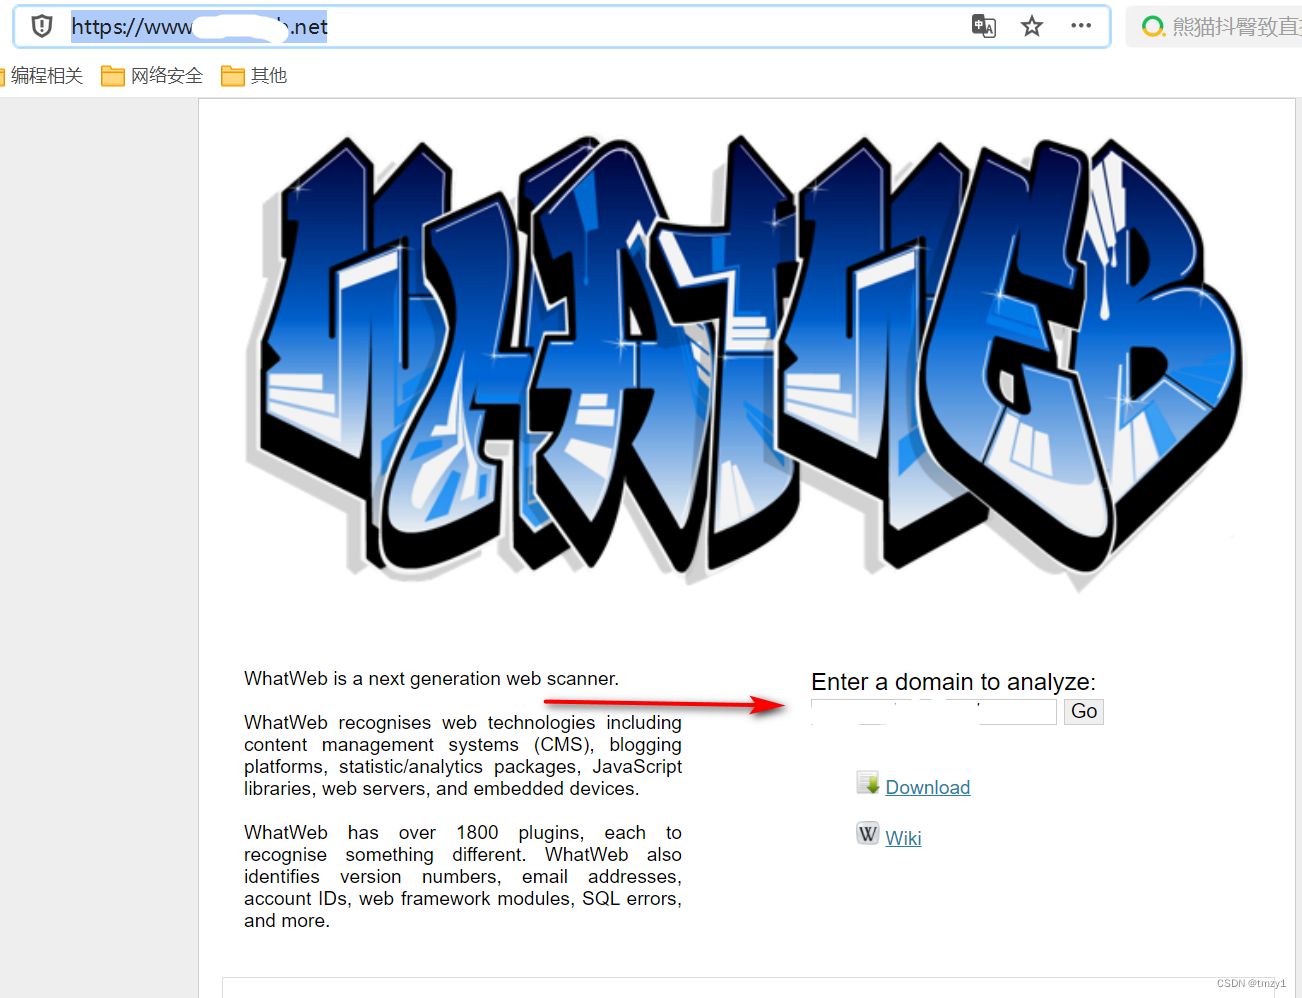Open the 编程相关 bookmarks folder

pyautogui.click(x=42, y=76)
